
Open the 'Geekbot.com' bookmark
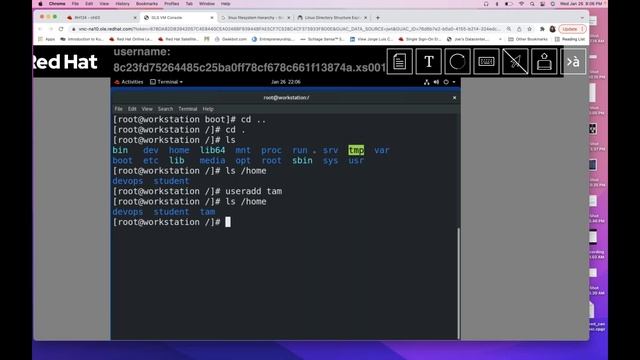231,39
